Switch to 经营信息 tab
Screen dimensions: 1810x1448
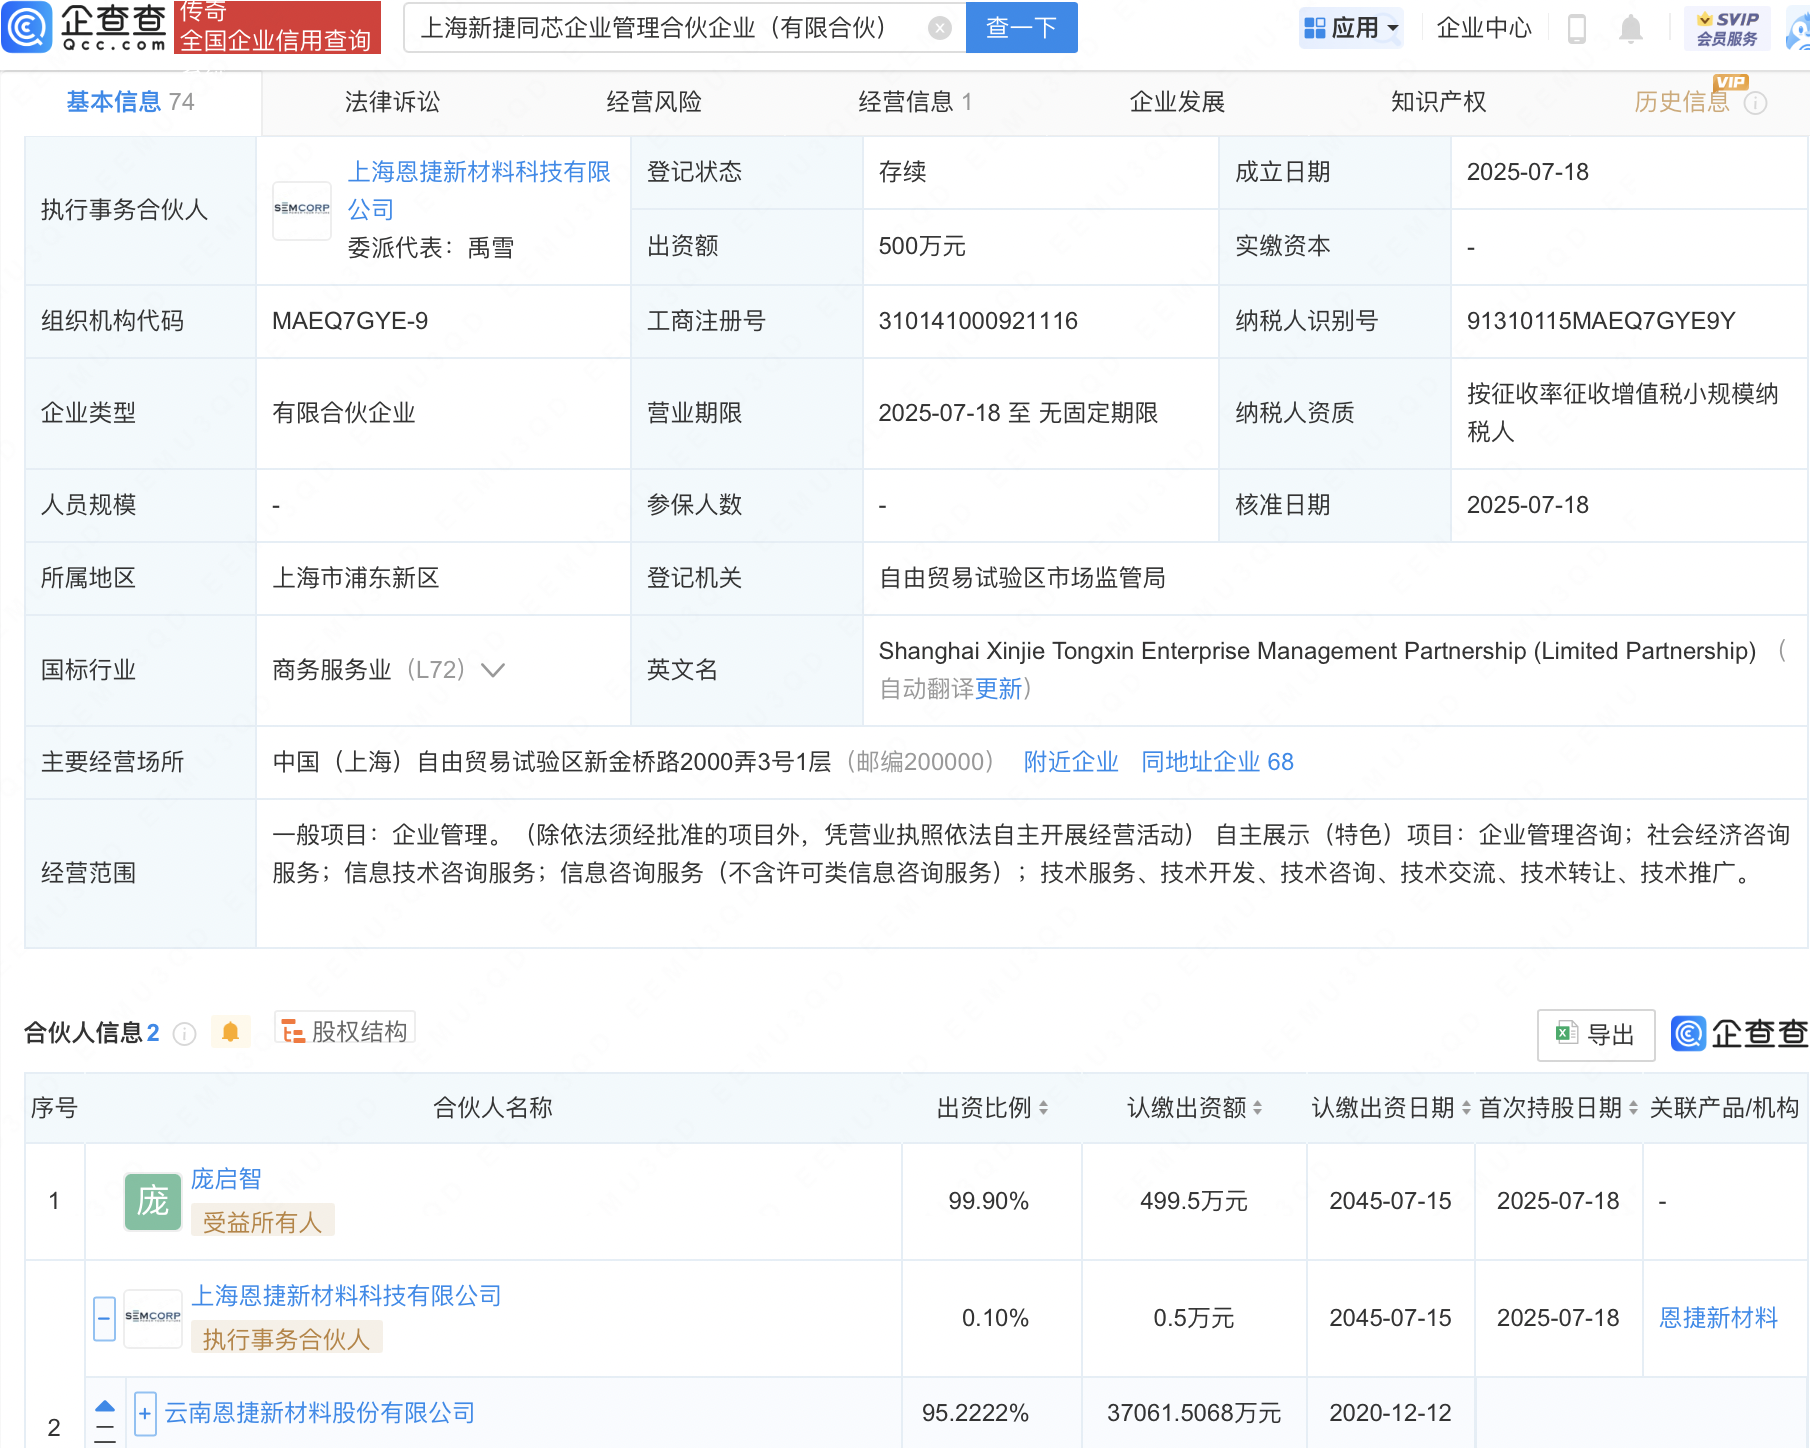click(x=915, y=102)
